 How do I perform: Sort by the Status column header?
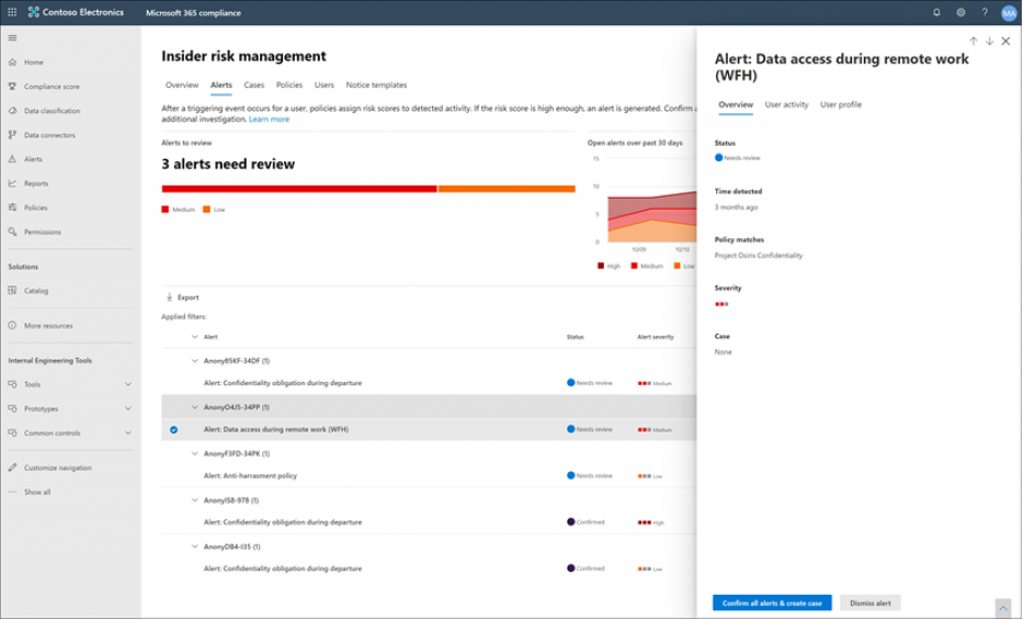click(575, 337)
